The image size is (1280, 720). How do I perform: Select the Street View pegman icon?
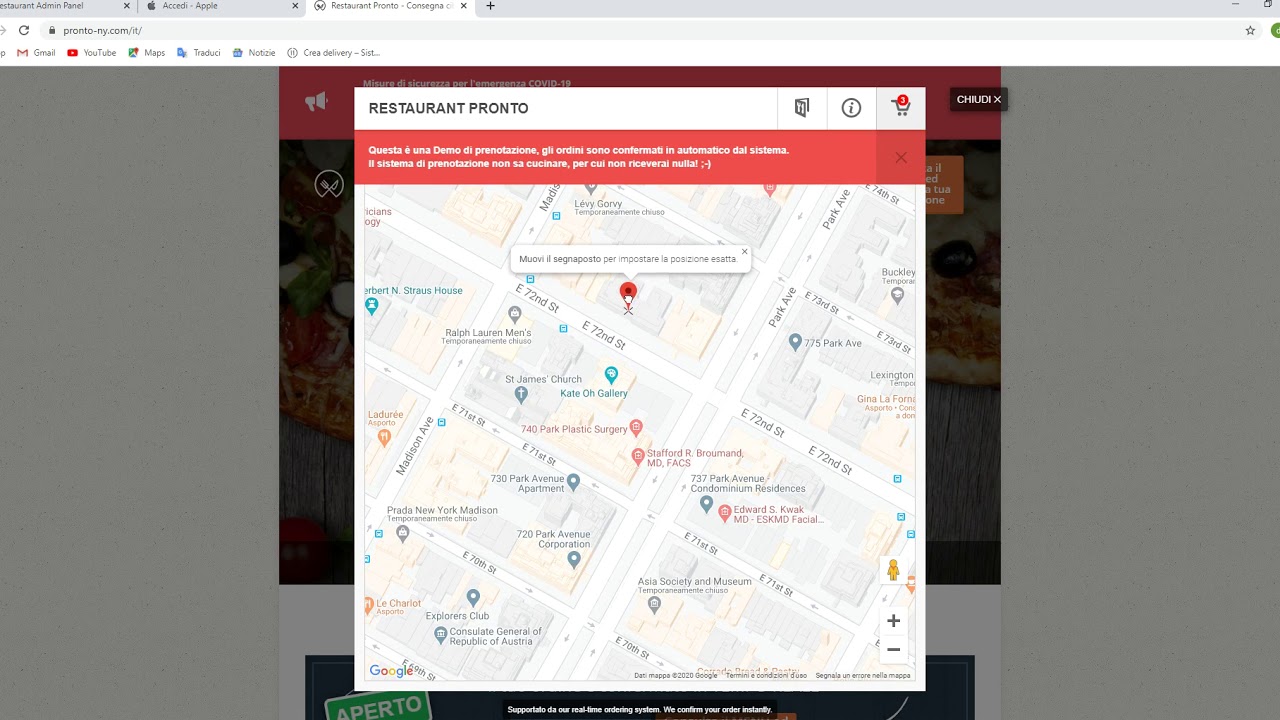[x=893, y=570]
